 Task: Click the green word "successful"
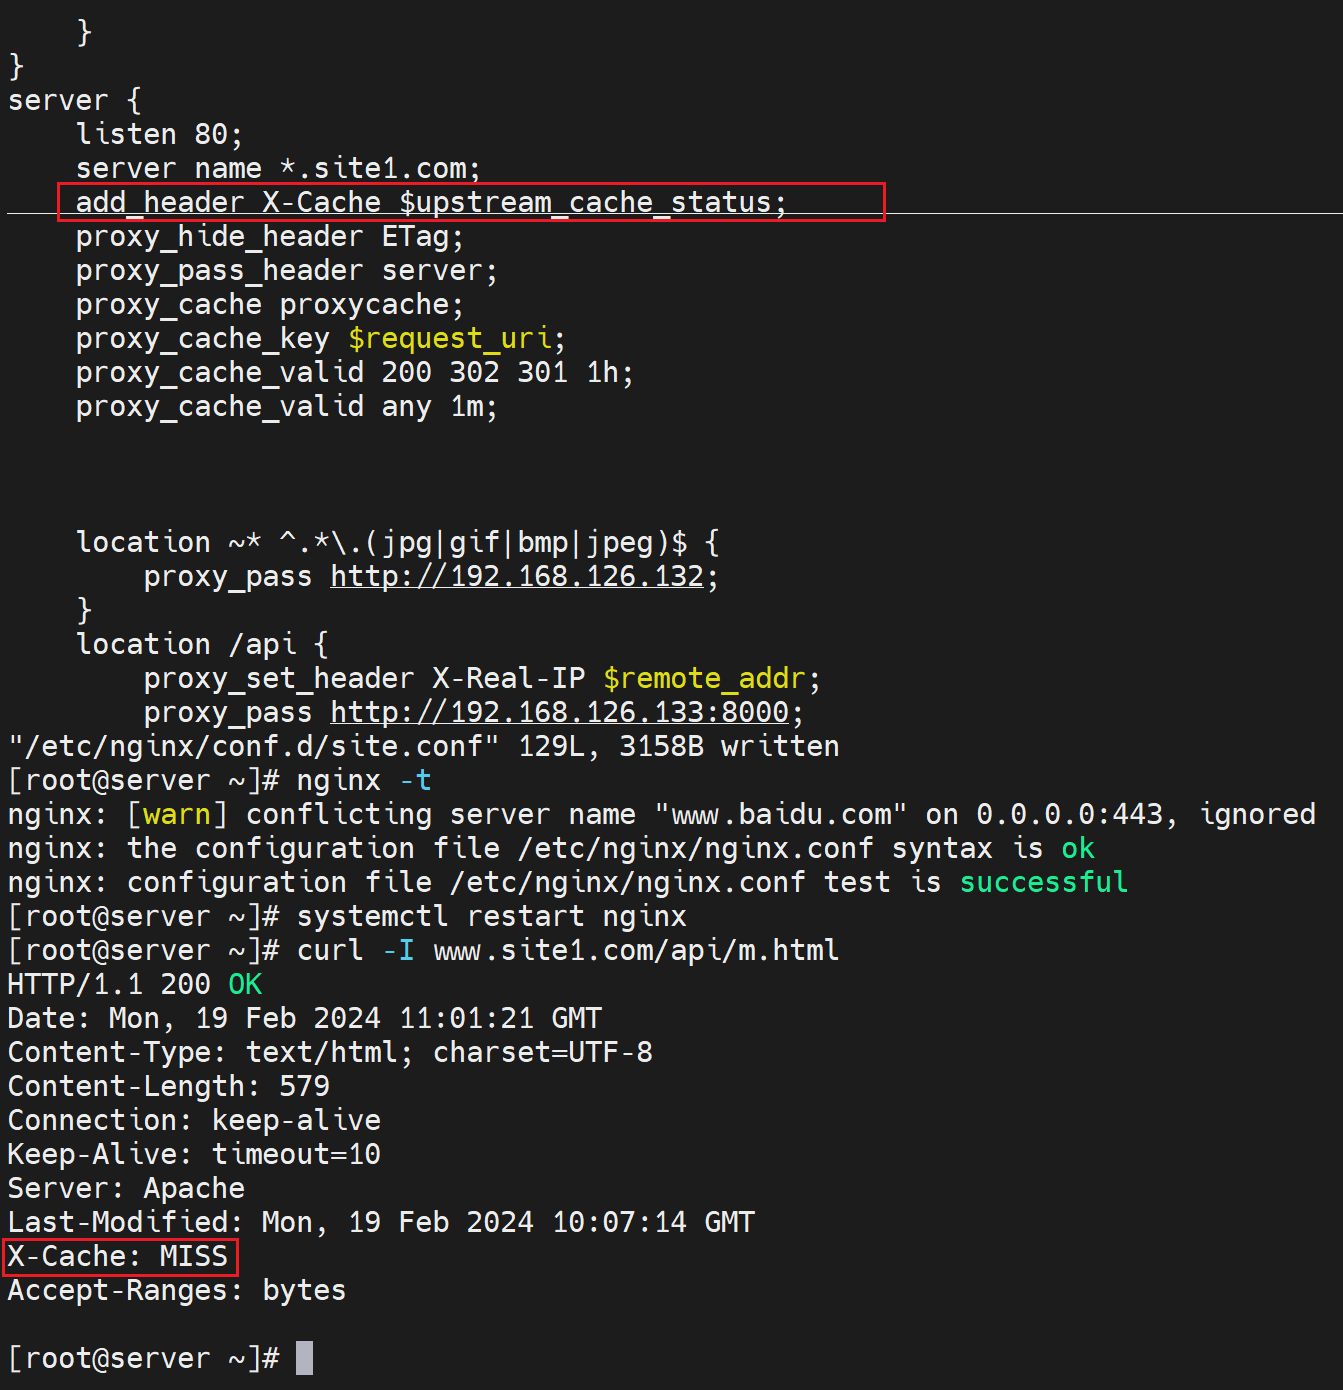[x=1043, y=882]
